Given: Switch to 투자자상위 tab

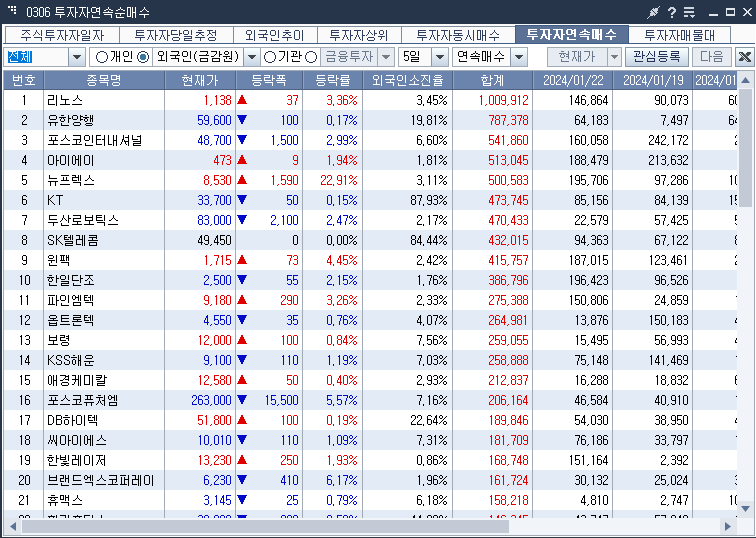Looking at the screenshot, I should point(359,35).
